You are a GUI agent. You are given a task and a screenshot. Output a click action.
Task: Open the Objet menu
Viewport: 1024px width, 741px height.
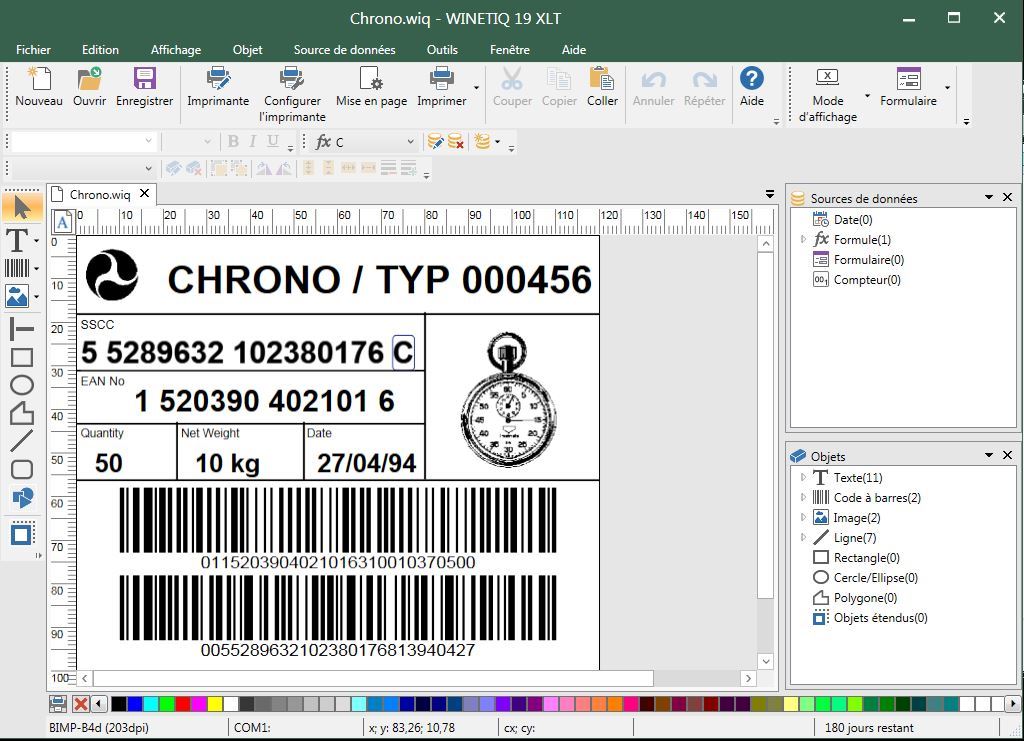(x=248, y=50)
